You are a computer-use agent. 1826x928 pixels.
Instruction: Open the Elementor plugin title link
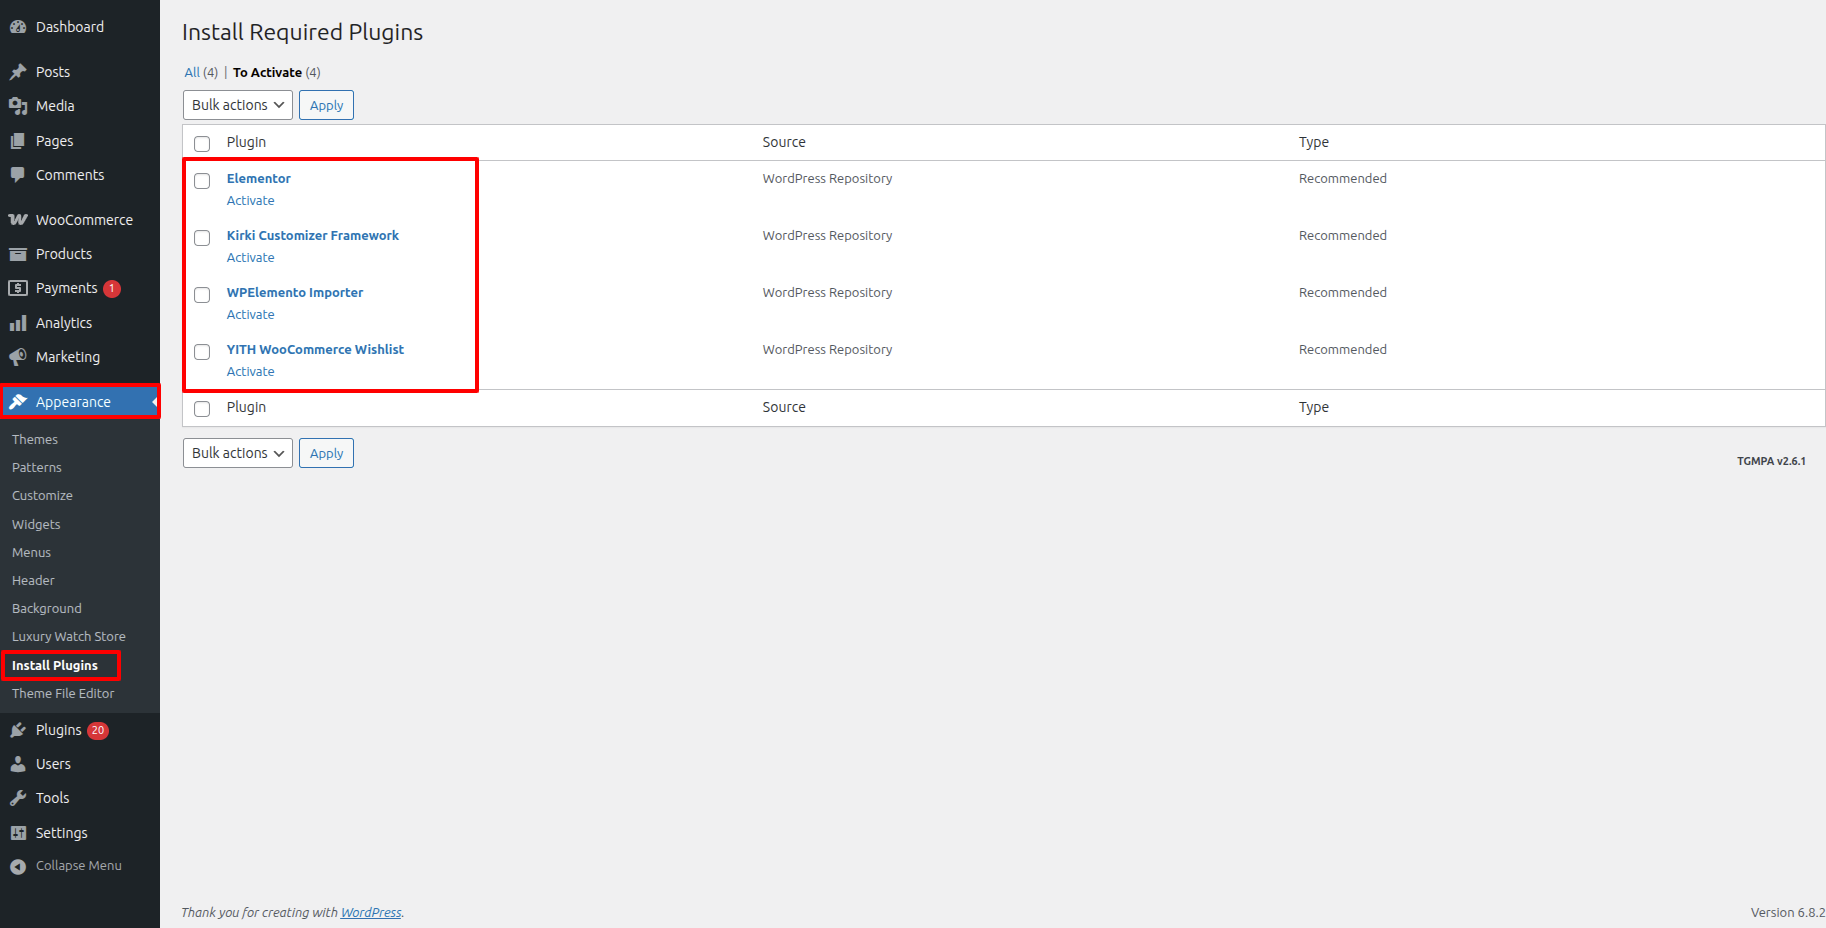point(259,179)
